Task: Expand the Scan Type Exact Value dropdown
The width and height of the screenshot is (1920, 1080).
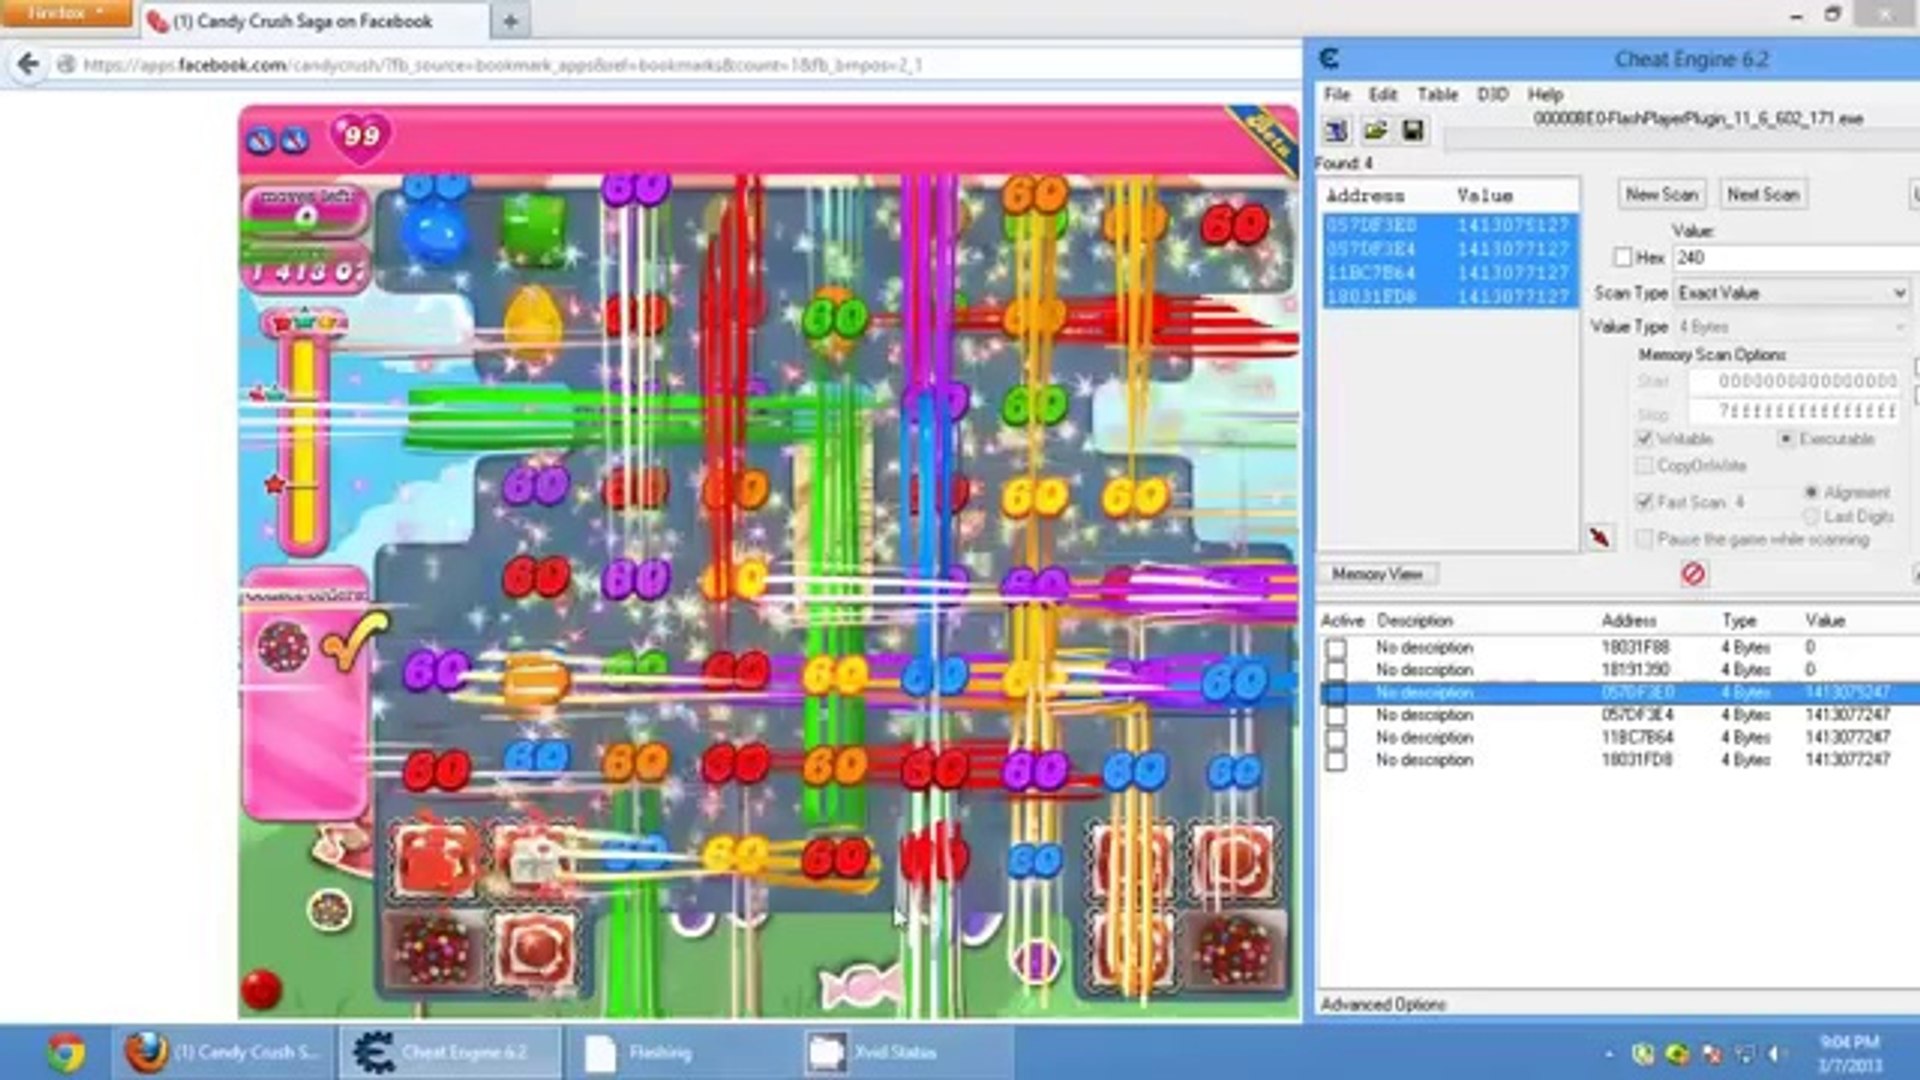Action: pyautogui.click(x=1792, y=293)
